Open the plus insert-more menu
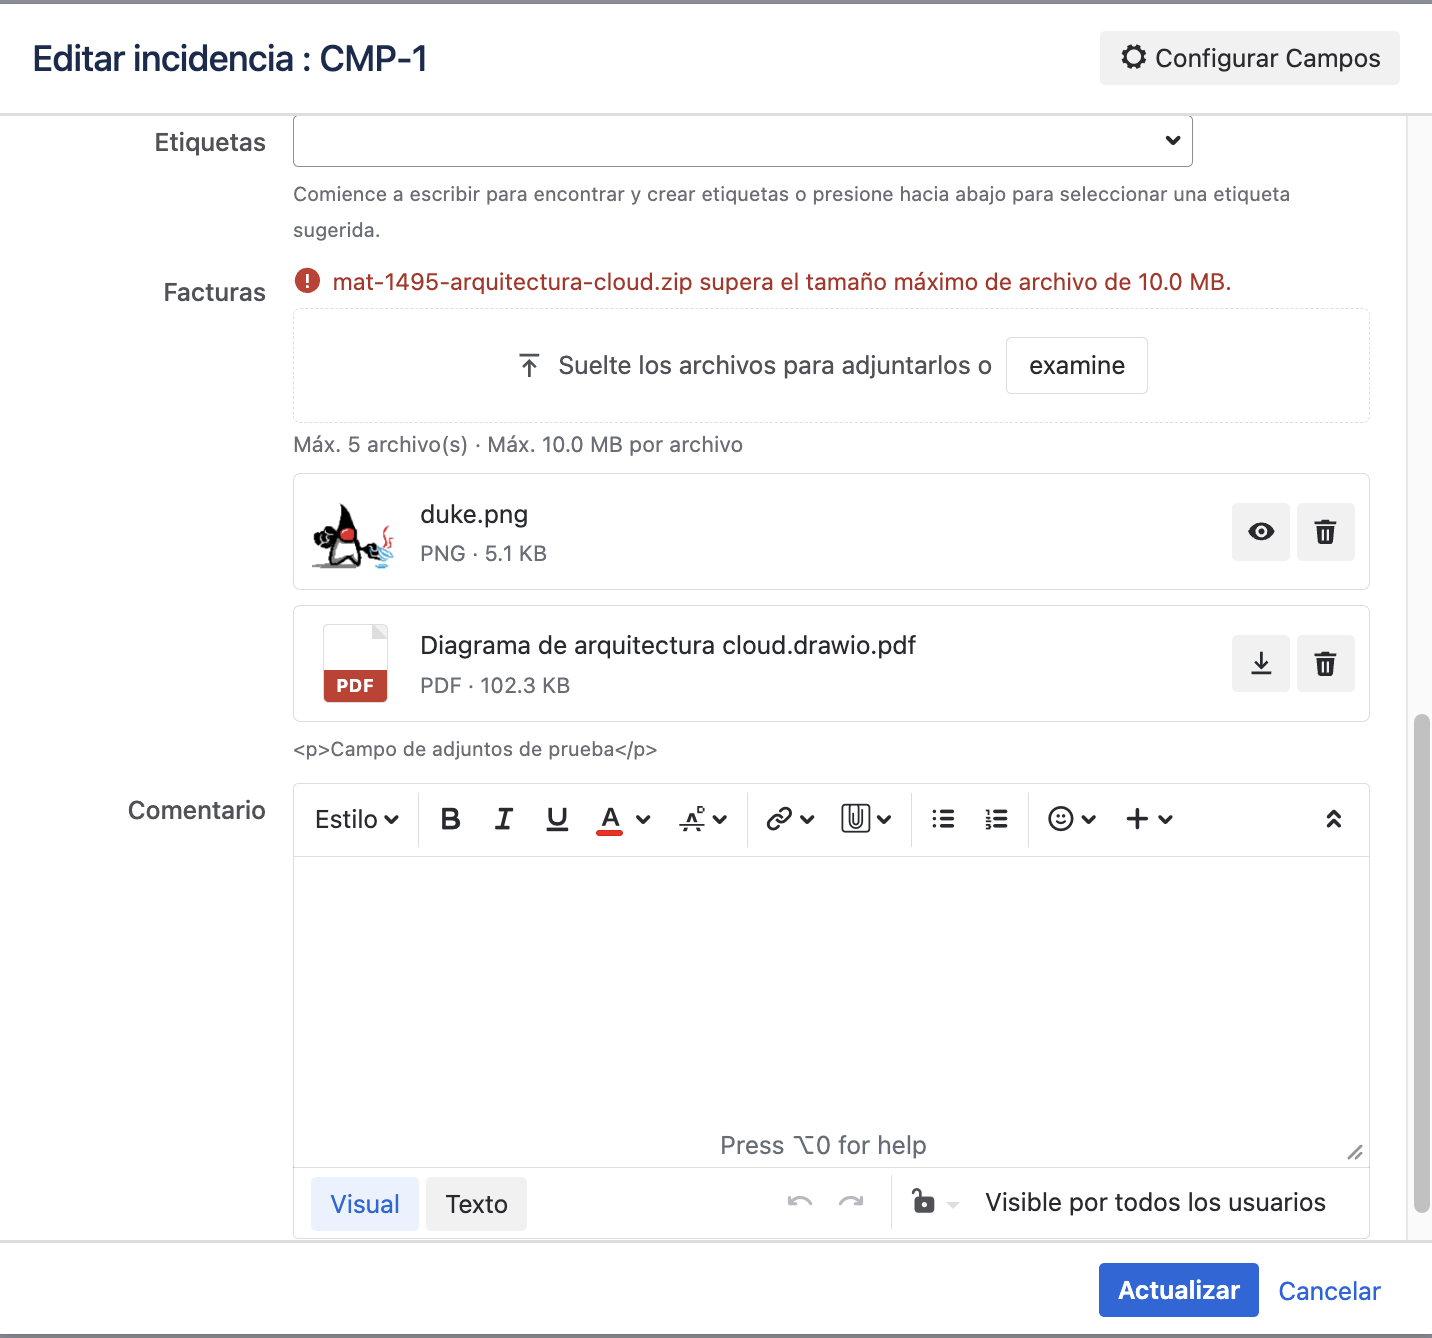The height and width of the screenshot is (1338, 1432). [1149, 819]
